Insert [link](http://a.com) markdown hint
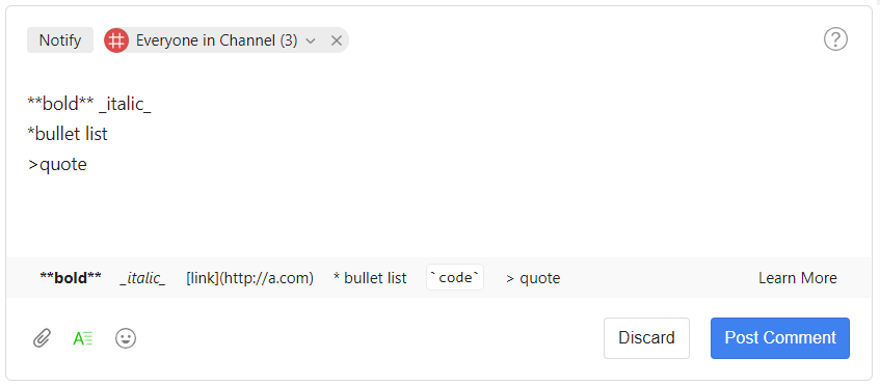This screenshot has height=386, width=880. [250, 278]
